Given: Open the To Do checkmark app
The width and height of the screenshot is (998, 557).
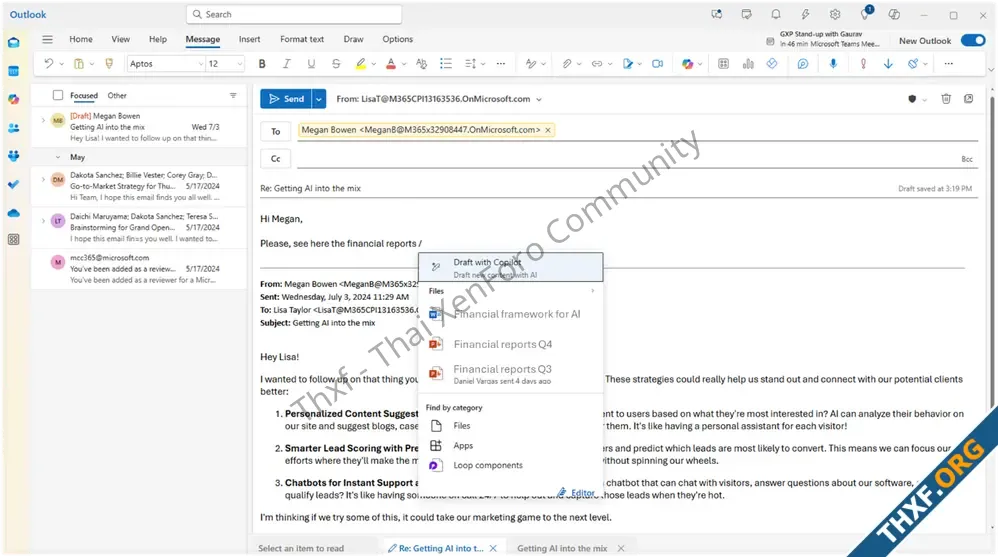Looking at the screenshot, I should [13, 185].
